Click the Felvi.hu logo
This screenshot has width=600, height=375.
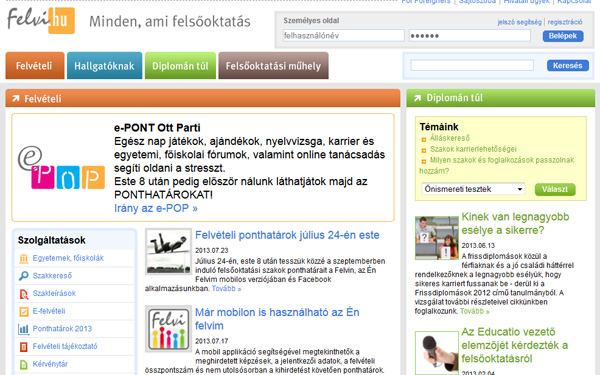(41, 21)
